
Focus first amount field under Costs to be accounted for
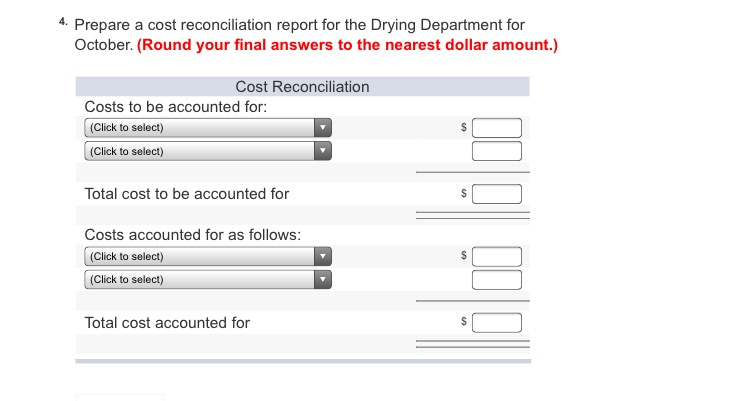[497, 128]
